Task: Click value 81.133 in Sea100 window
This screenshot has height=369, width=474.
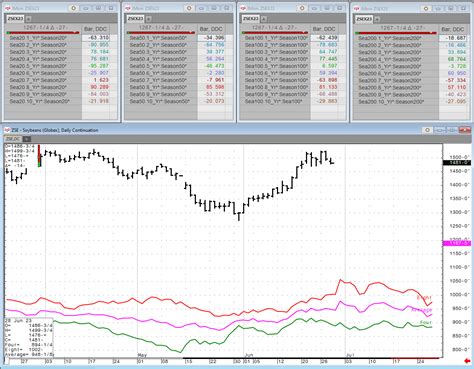Action: pyautogui.click(x=328, y=87)
